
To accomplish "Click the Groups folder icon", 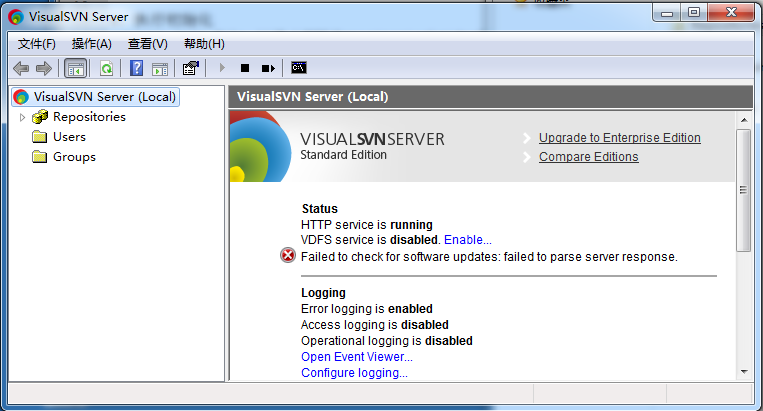I will pos(39,157).
